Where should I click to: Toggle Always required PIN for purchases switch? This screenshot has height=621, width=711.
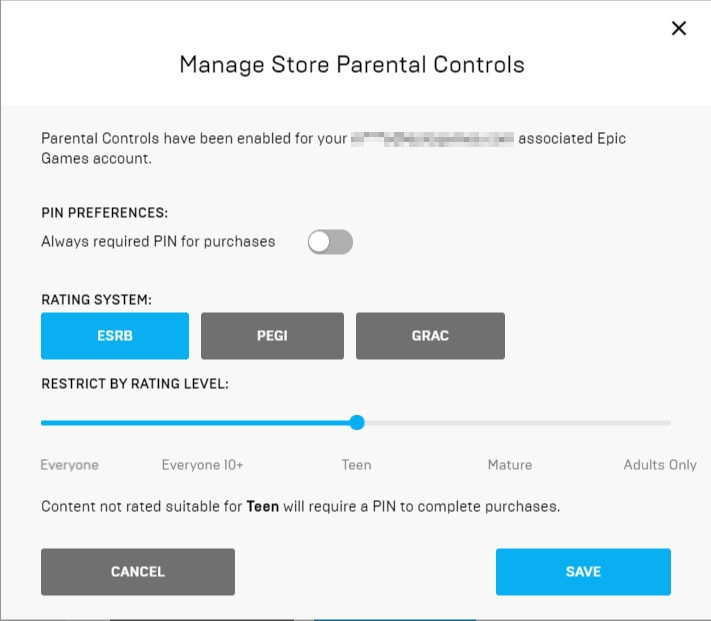(330, 242)
